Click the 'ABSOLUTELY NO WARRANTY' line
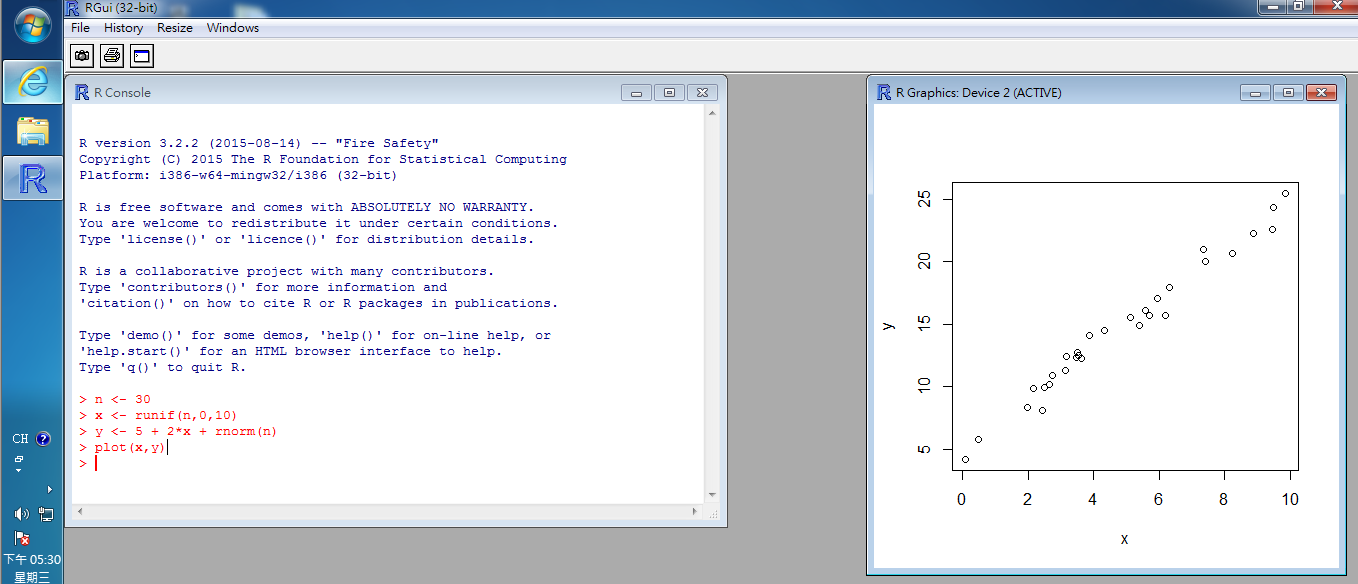This screenshot has height=584, width=1358. pos(307,207)
